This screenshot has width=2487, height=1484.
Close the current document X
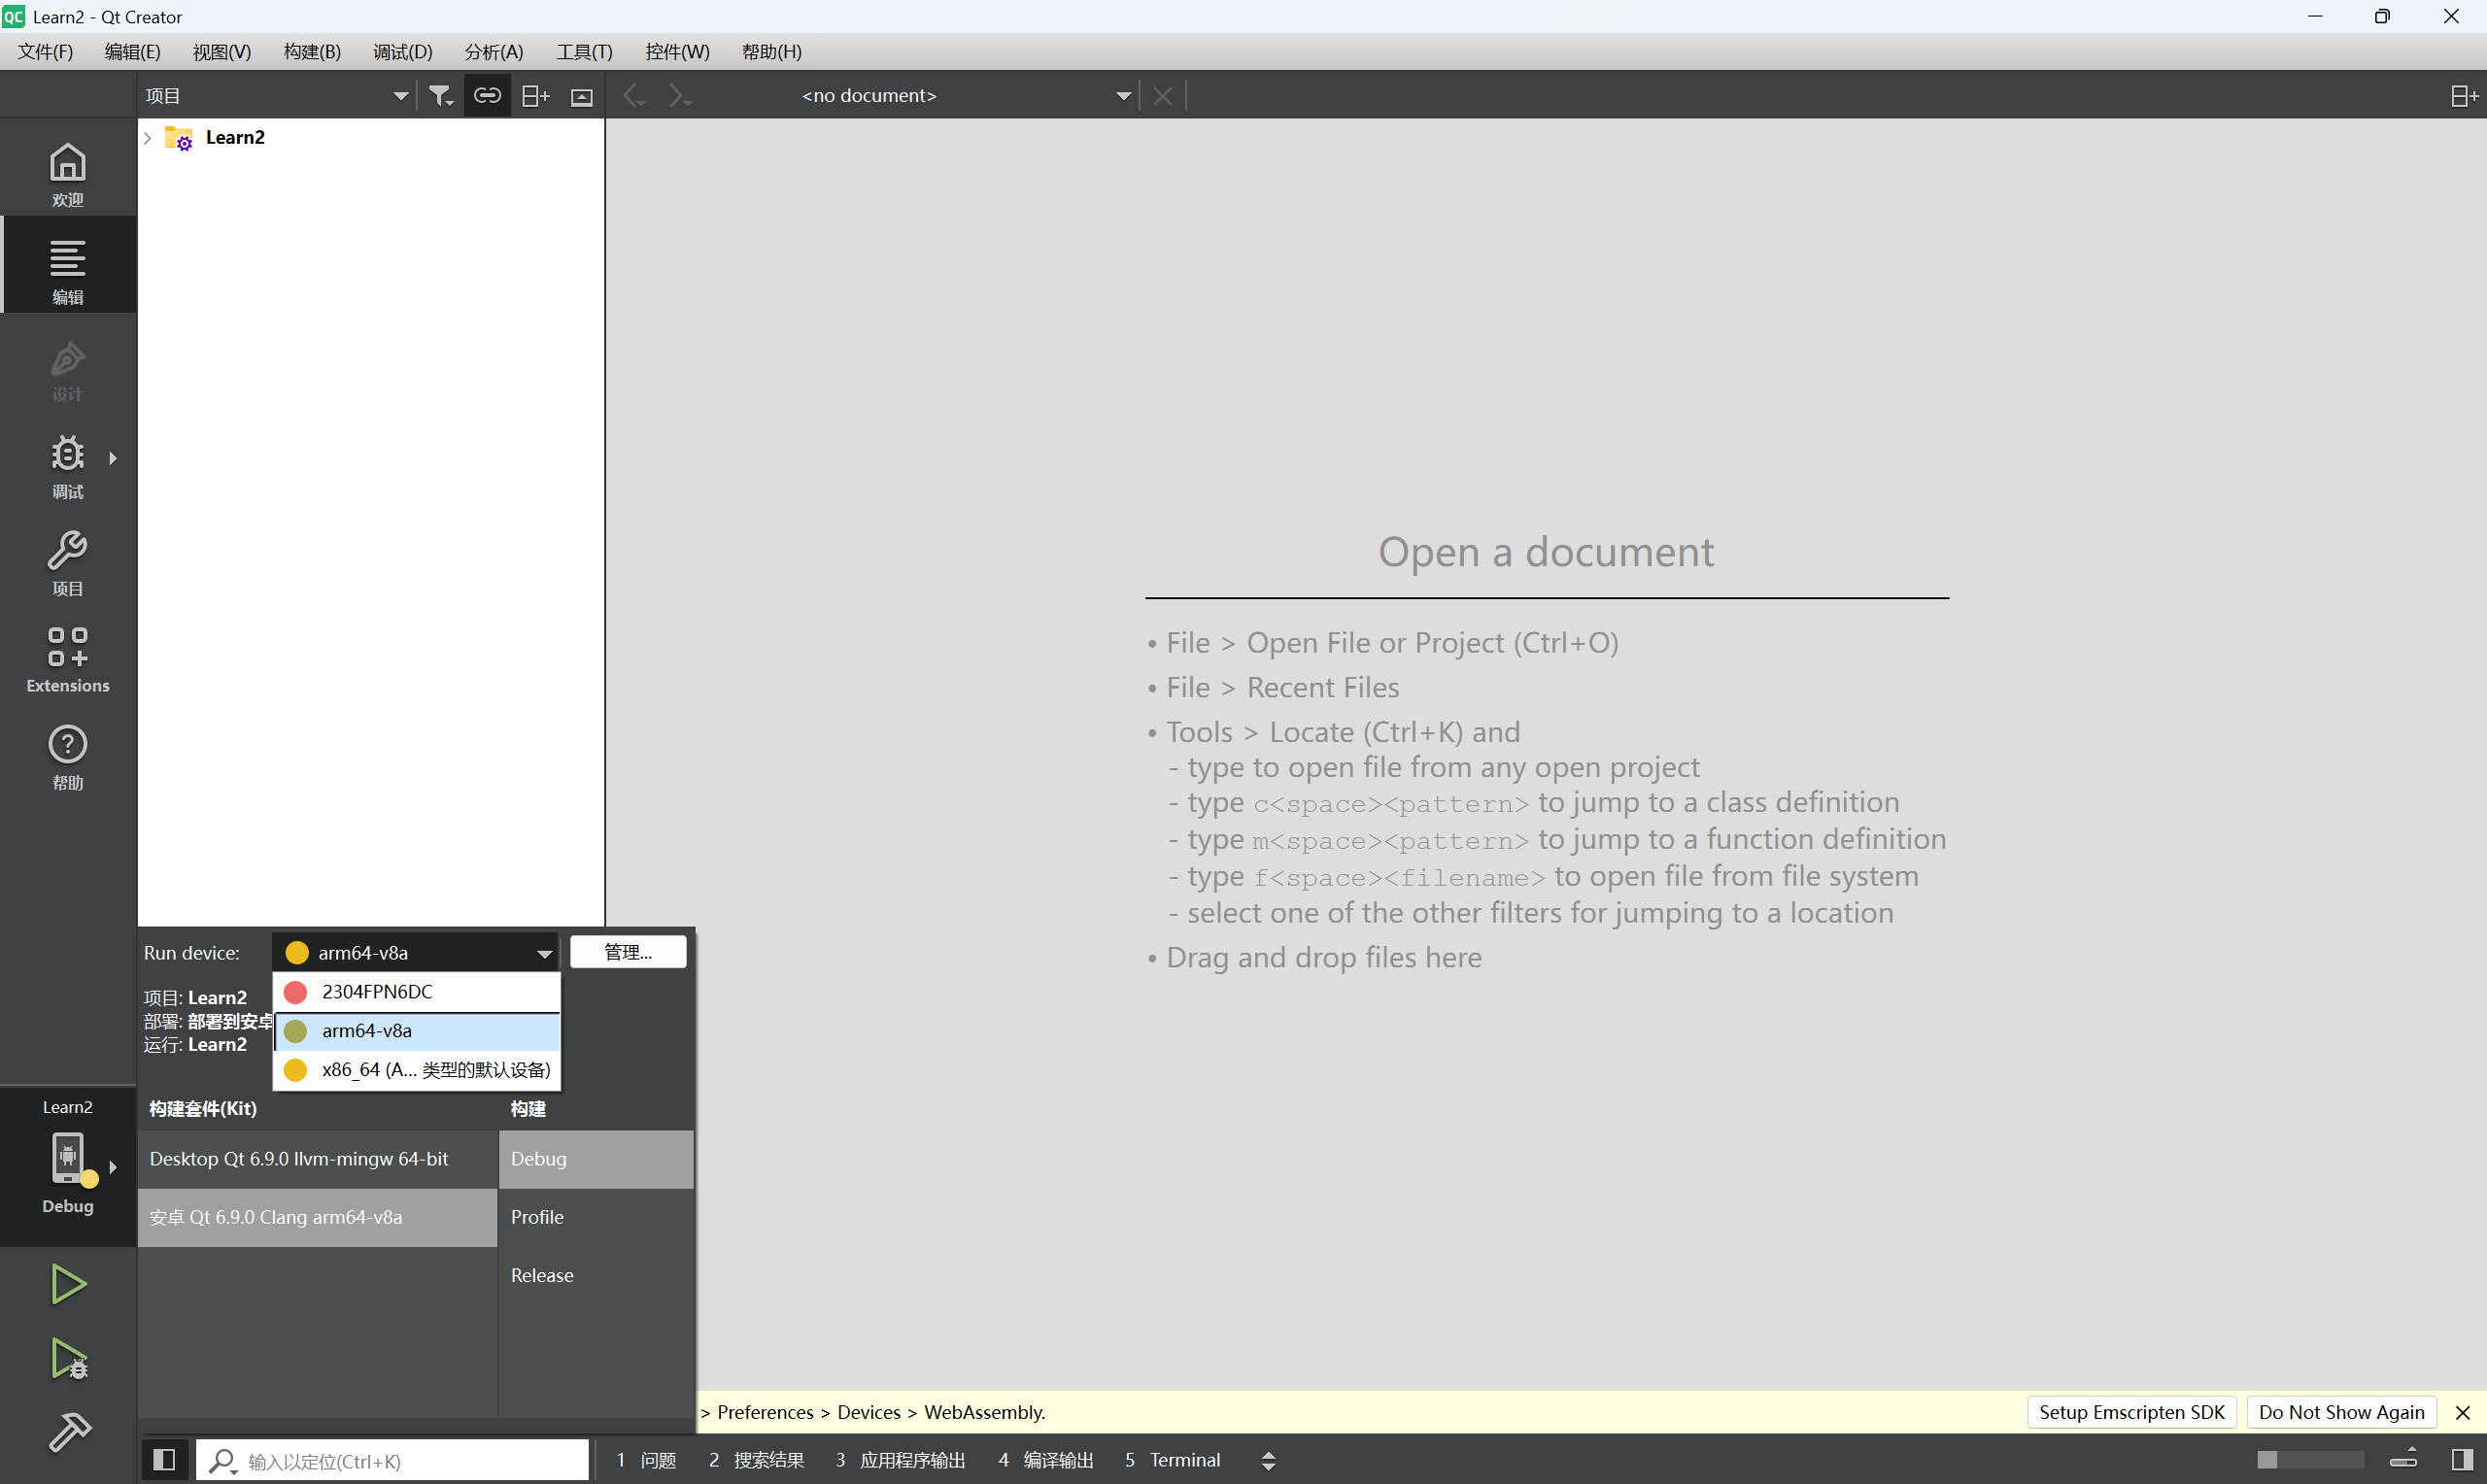(x=1162, y=96)
